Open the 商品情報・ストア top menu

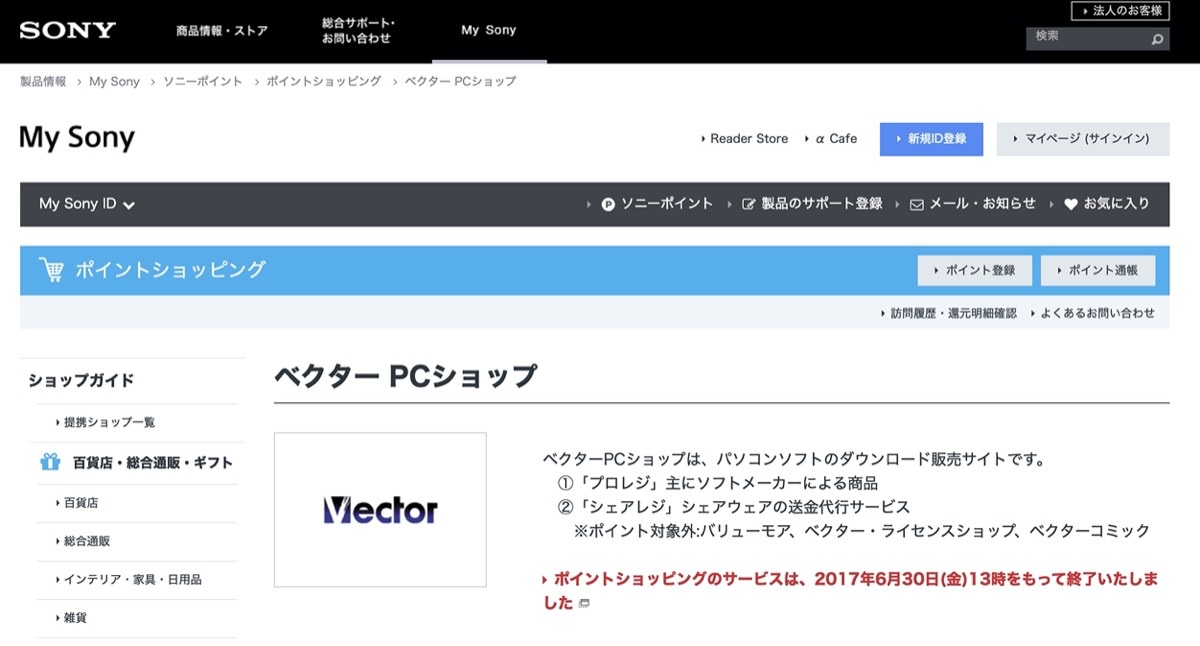222,31
